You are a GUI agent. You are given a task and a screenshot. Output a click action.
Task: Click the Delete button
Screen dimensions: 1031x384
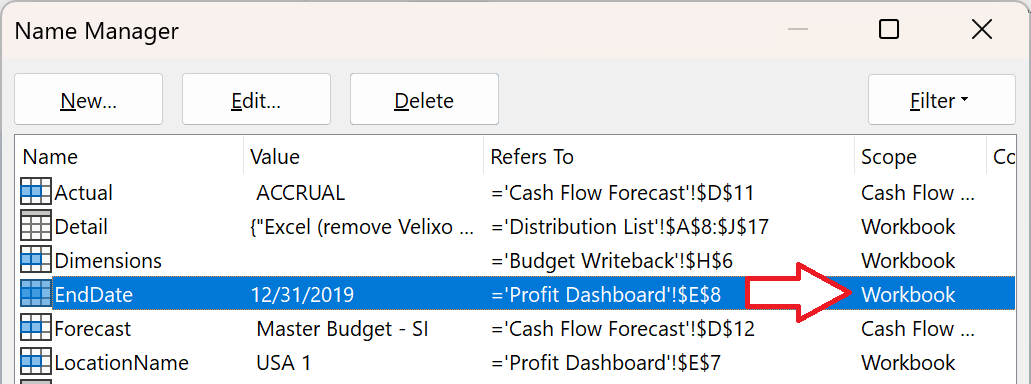[424, 99]
